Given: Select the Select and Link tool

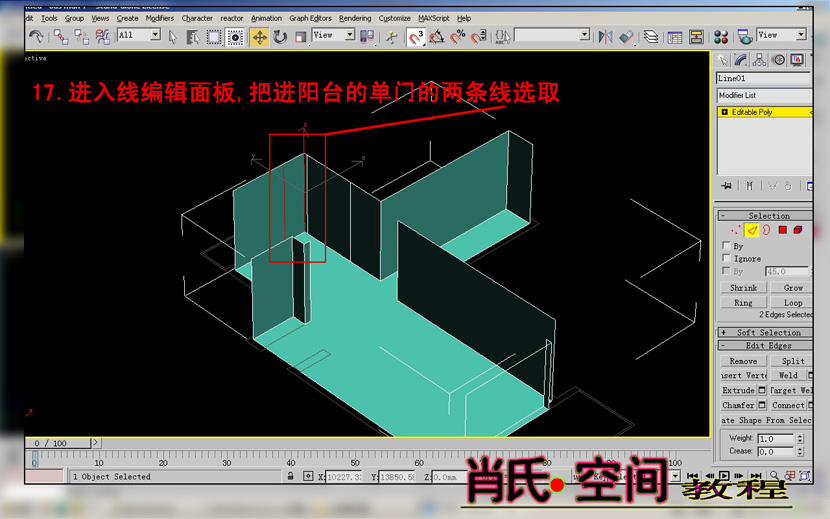Looking at the screenshot, I should tap(61, 37).
